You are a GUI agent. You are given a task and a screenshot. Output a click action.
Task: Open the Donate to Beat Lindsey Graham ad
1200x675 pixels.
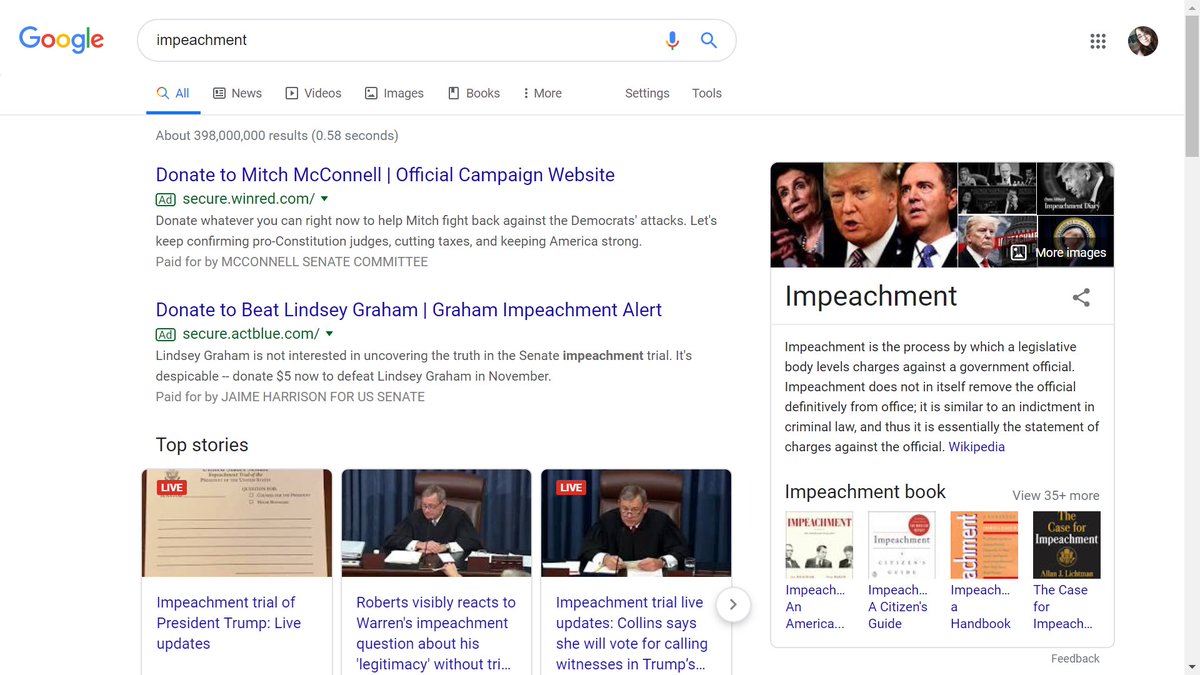tap(409, 310)
